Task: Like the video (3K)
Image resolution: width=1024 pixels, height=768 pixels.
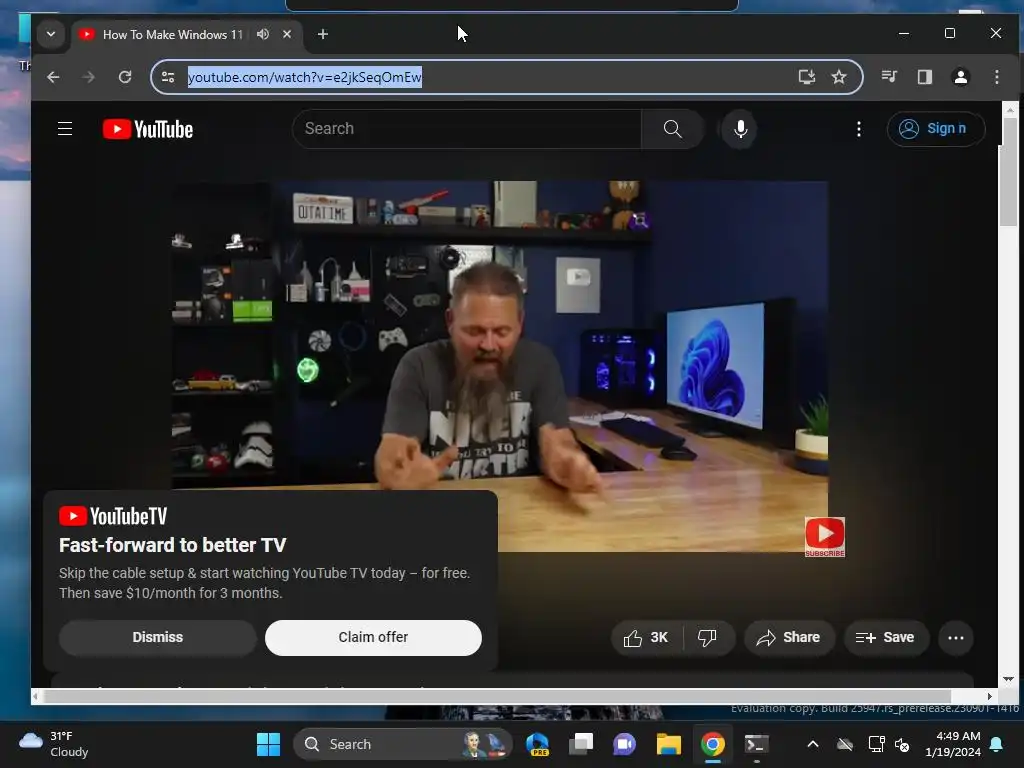Action: click(x=646, y=637)
